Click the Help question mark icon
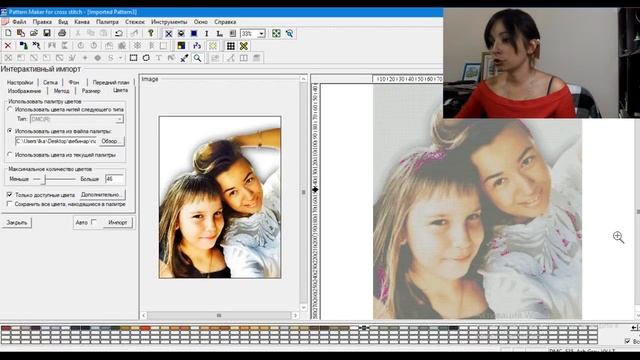 coord(151,33)
